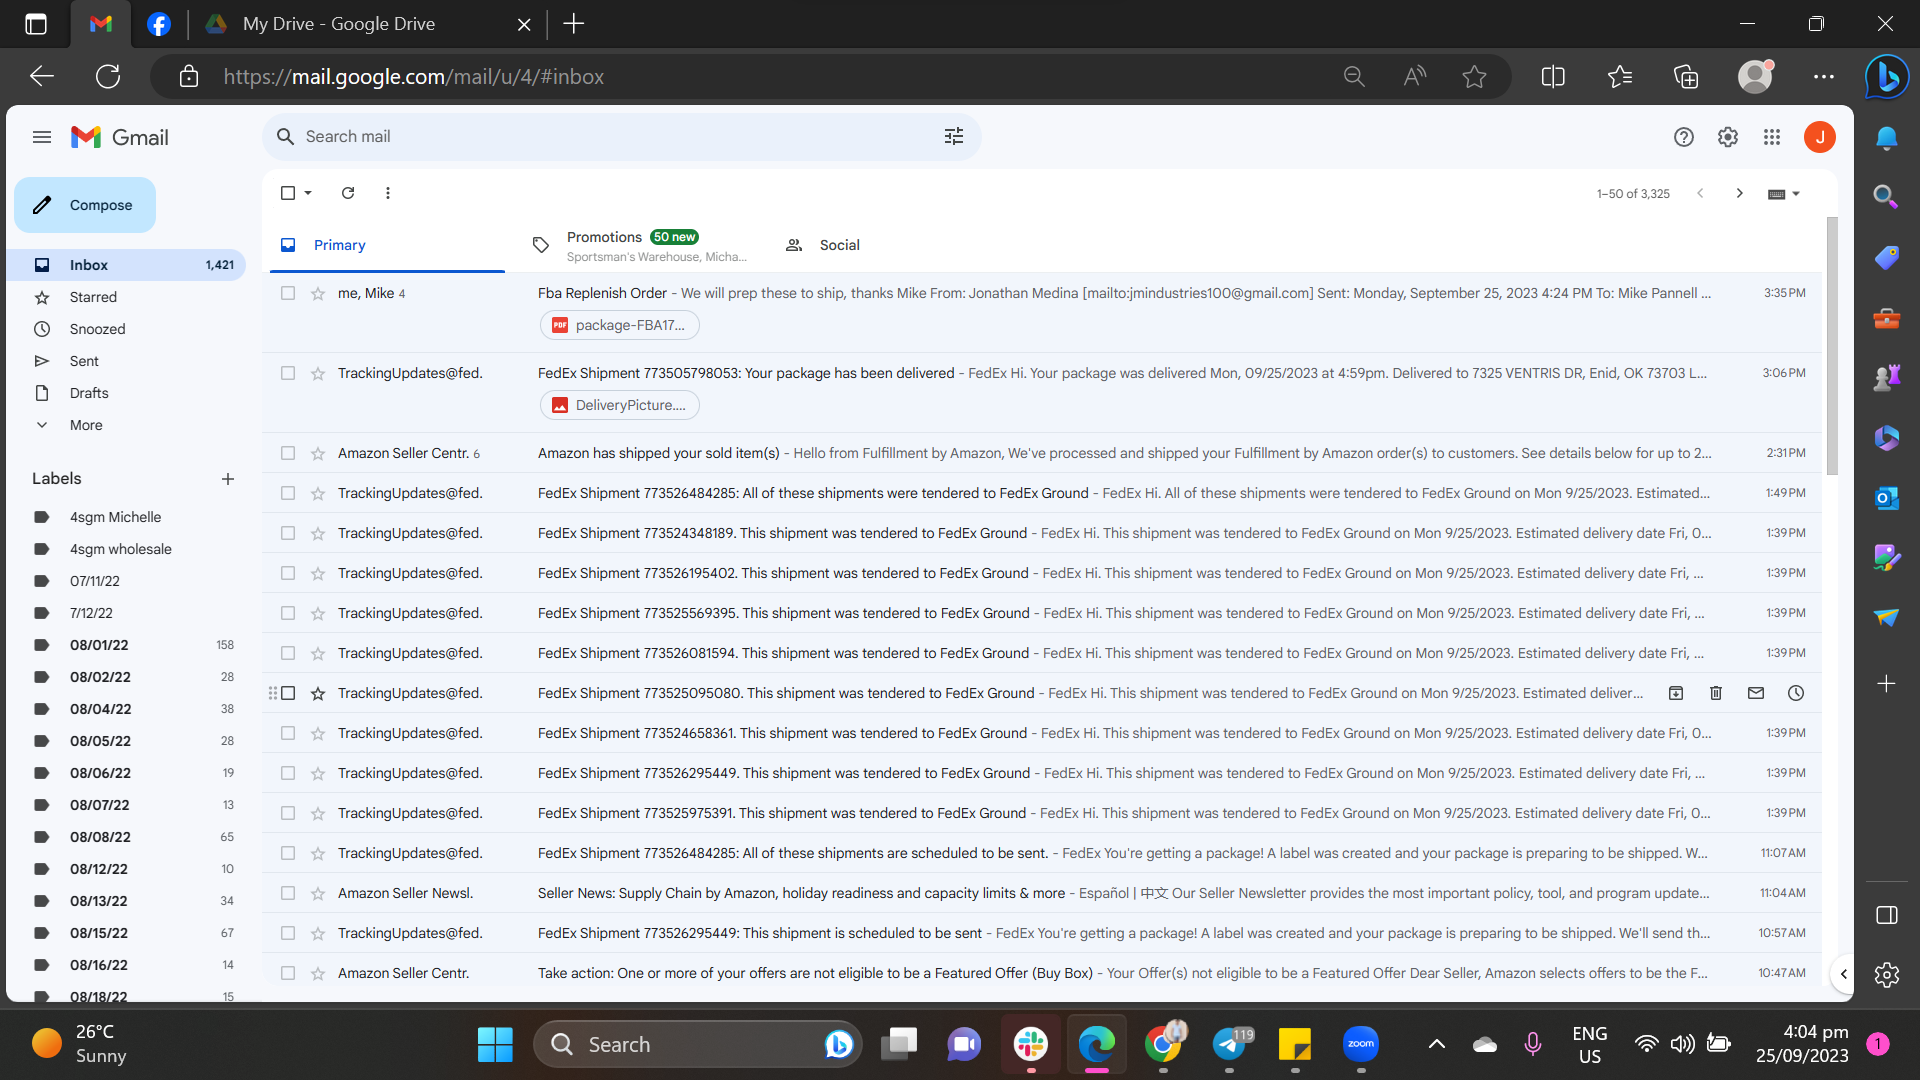Image resolution: width=1920 pixels, height=1080 pixels.
Task: Toggle Edge split screen icon
Action: (1553, 76)
